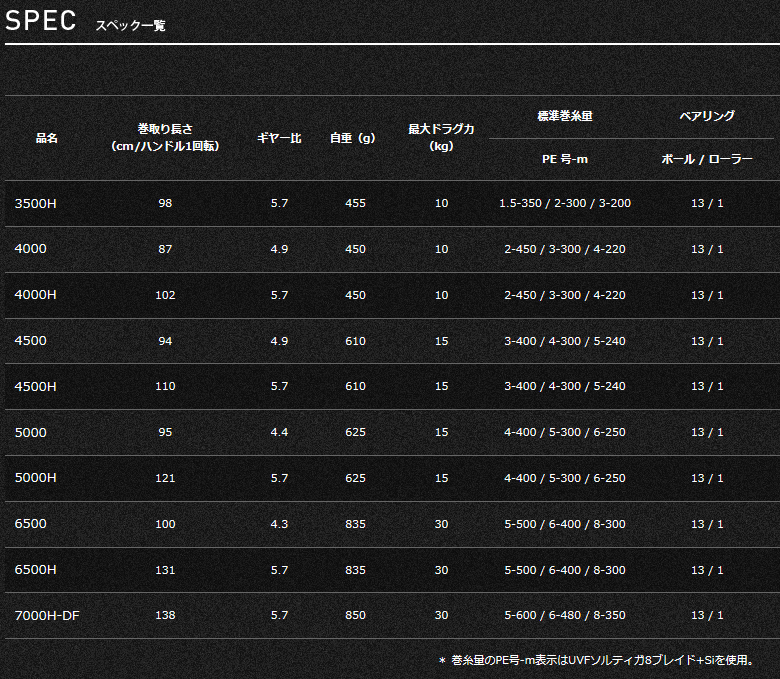The height and width of the screenshot is (679, 780).
Task: Select the 3500H model name cell
Action: [x=35, y=203]
